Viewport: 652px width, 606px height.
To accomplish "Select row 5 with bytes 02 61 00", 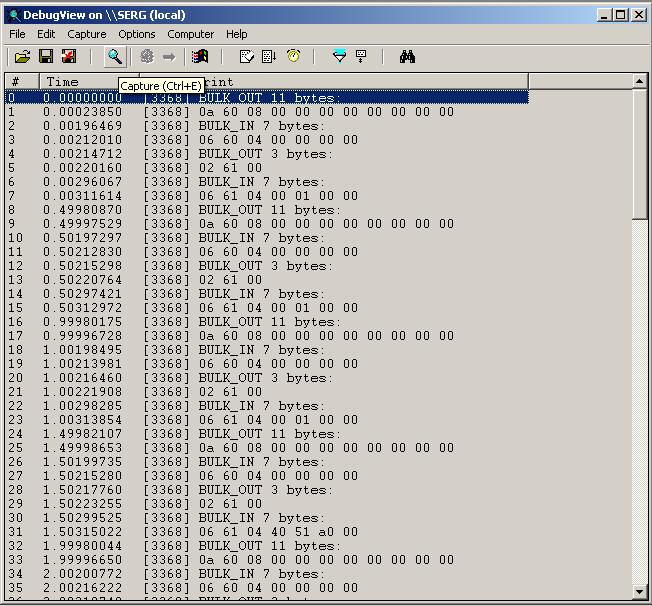I will point(267,168).
